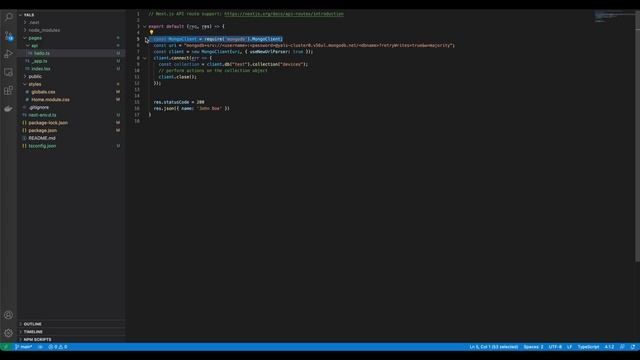
Task: Change end of line sequence LF
Action: (x=569, y=347)
